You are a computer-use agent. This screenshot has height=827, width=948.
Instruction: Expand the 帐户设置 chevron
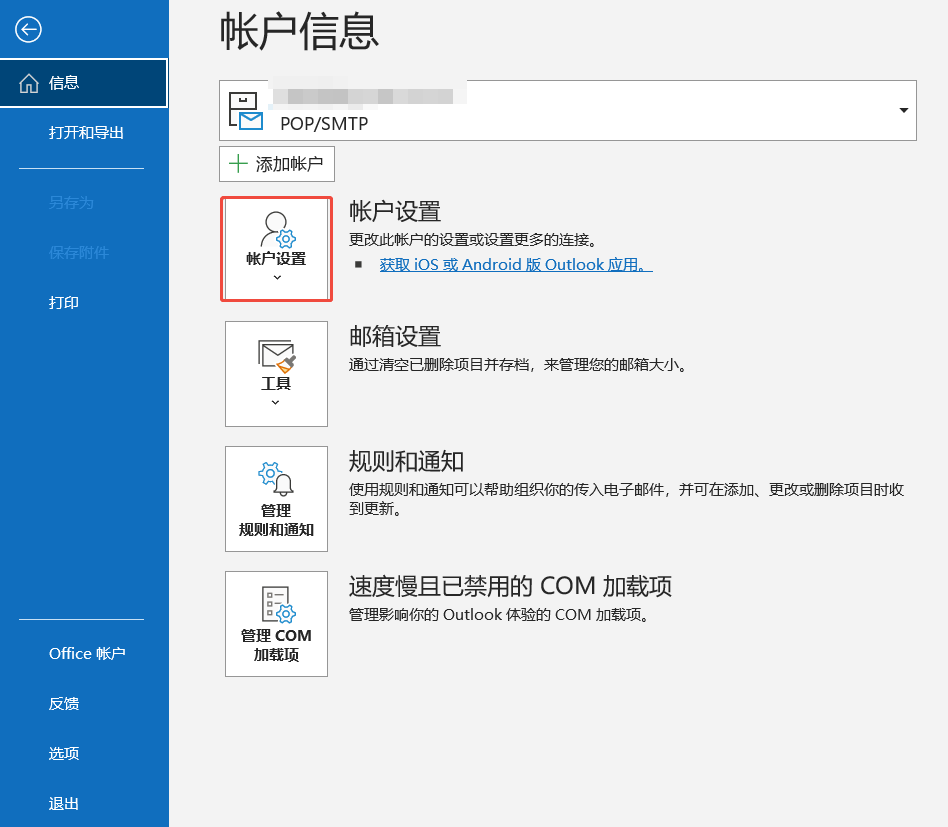coord(277,277)
